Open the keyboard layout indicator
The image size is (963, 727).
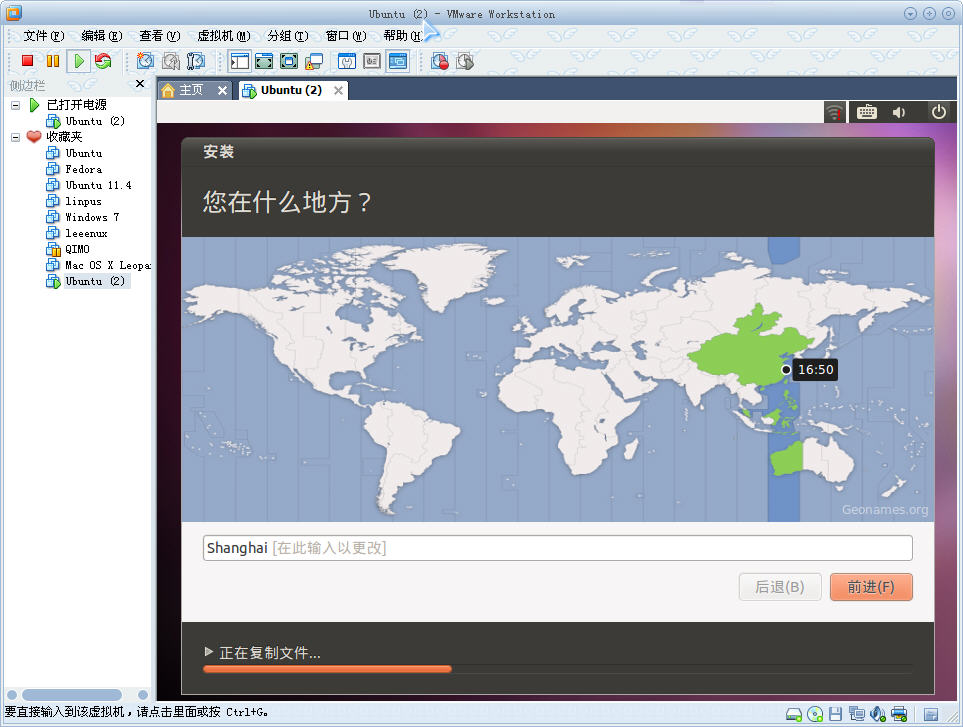pos(867,112)
